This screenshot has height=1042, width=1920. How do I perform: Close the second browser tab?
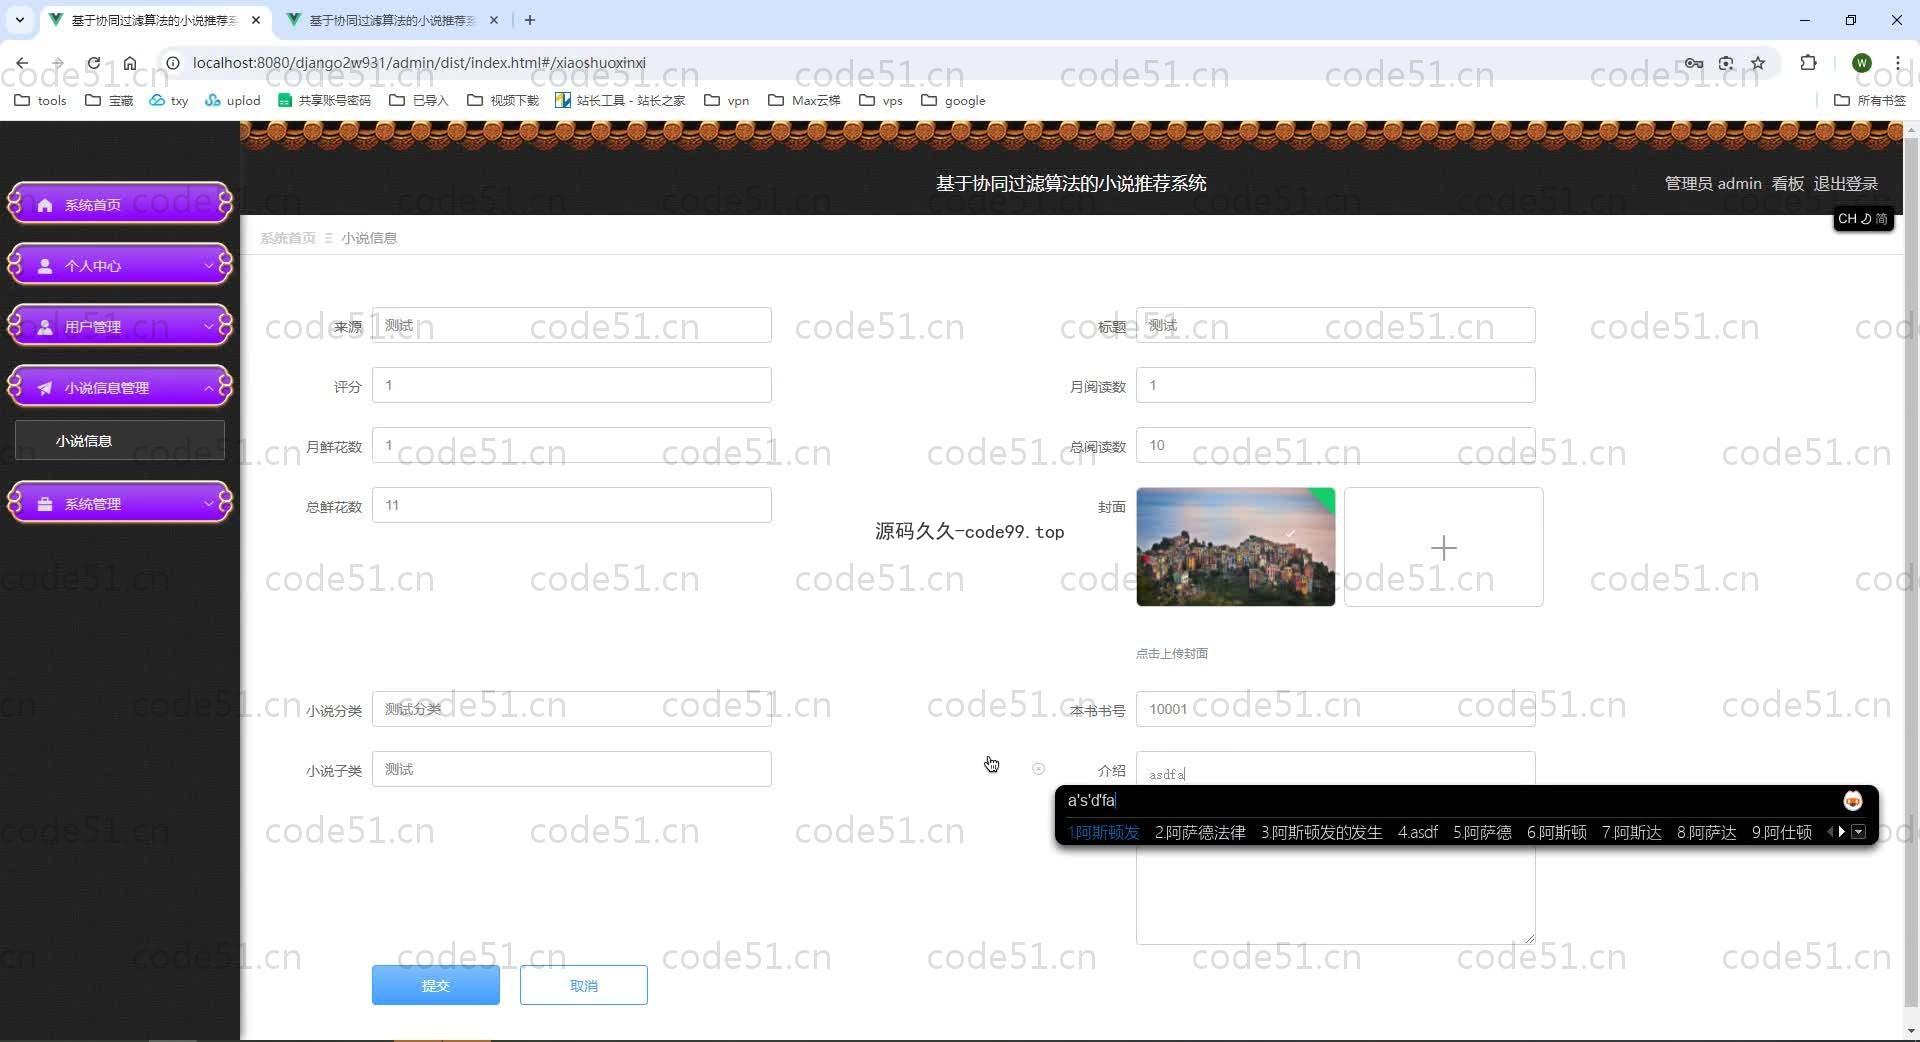click(494, 20)
